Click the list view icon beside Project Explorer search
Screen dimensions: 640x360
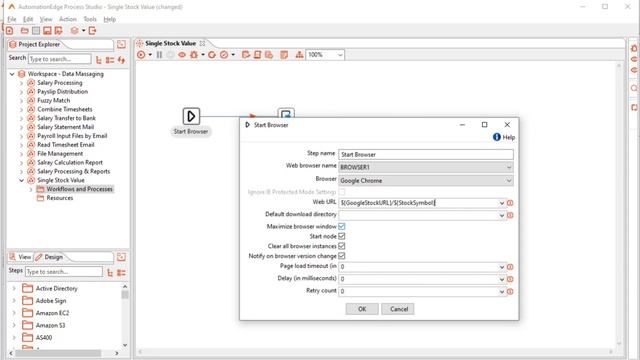pyautogui.click(x=110, y=60)
